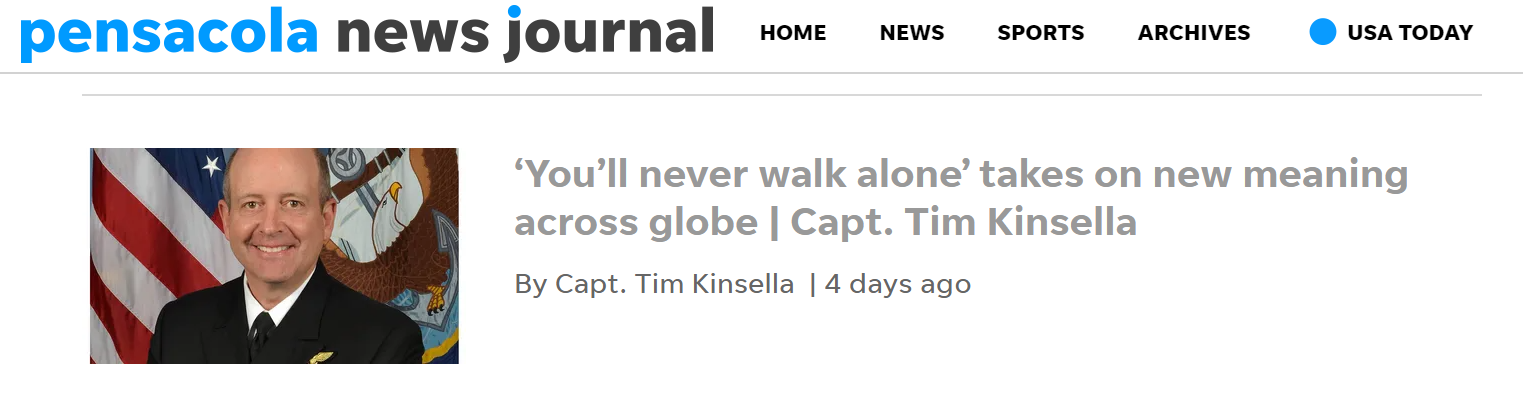The width and height of the screenshot is (1523, 406).
Task: Select the SPORTS menu item
Action: click(1041, 33)
